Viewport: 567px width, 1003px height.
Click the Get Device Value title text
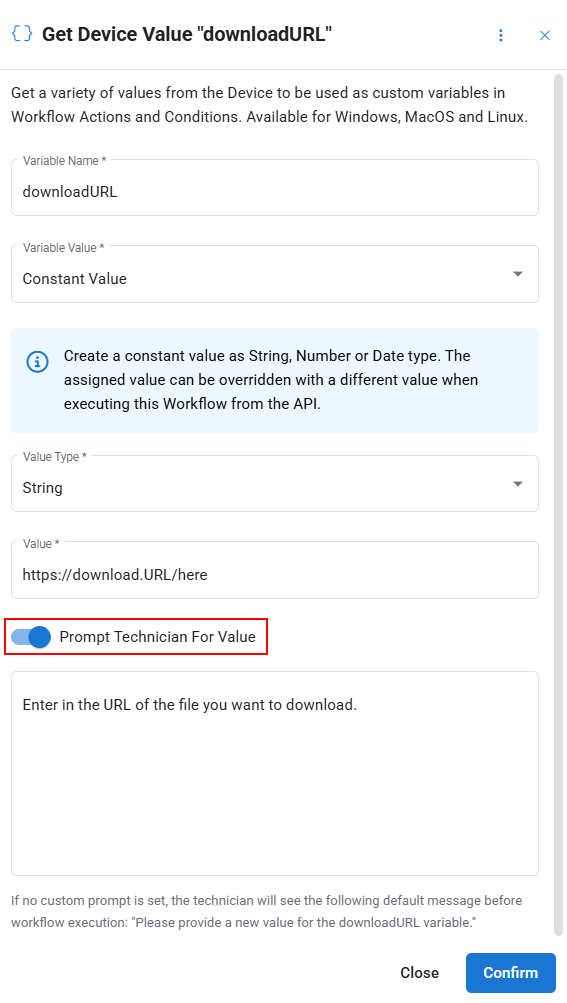[x=187, y=34]
